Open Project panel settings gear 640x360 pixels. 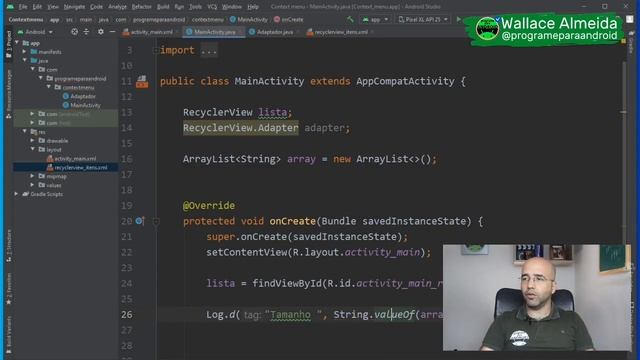point(100,31)
